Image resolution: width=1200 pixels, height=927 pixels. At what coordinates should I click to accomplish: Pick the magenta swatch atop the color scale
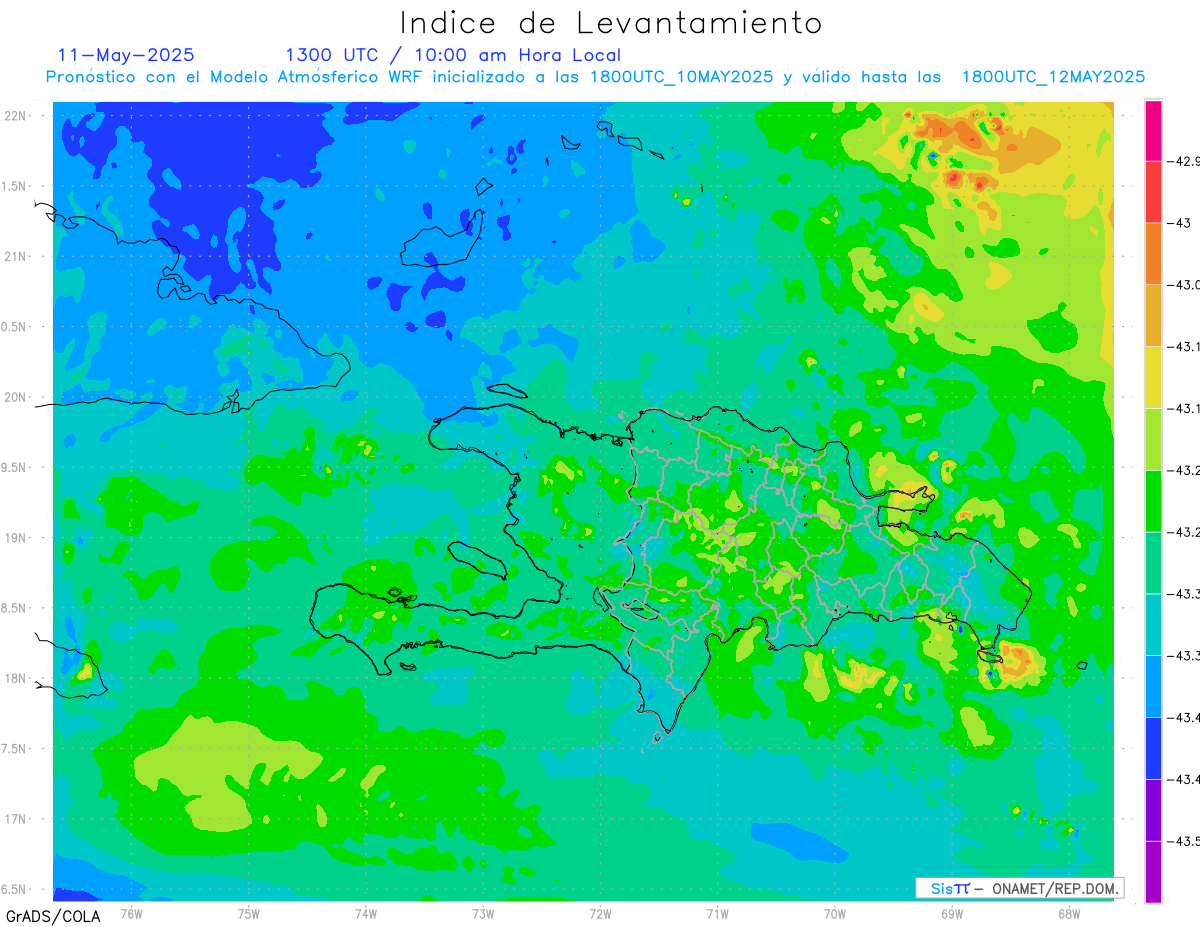point(1153,131)
